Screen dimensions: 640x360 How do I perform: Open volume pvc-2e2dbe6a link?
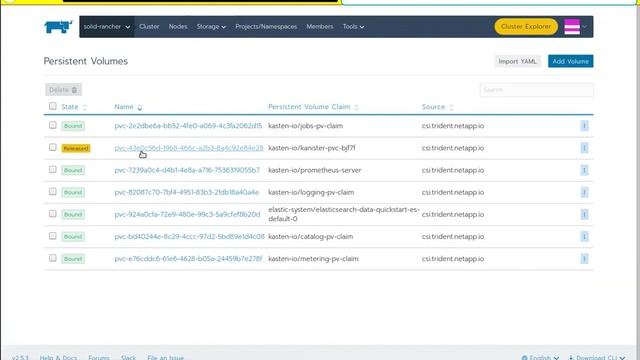point(188,126)
